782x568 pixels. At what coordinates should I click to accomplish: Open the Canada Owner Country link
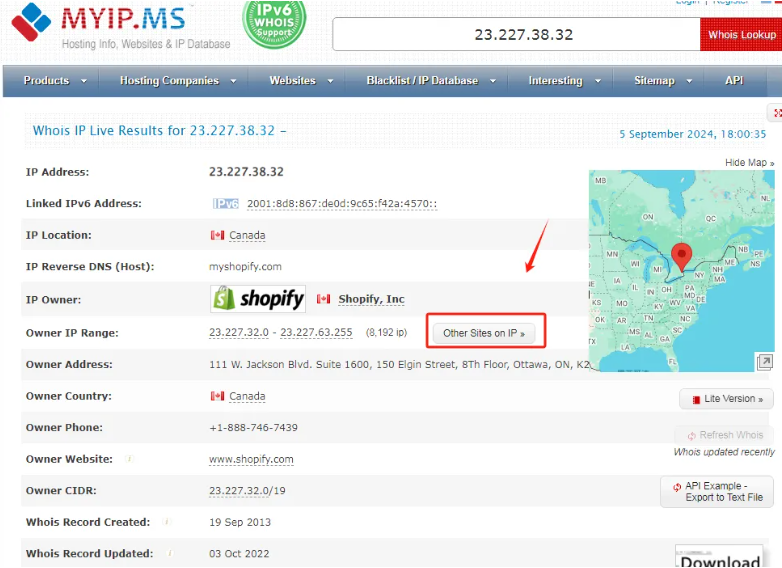pos(247,396)
